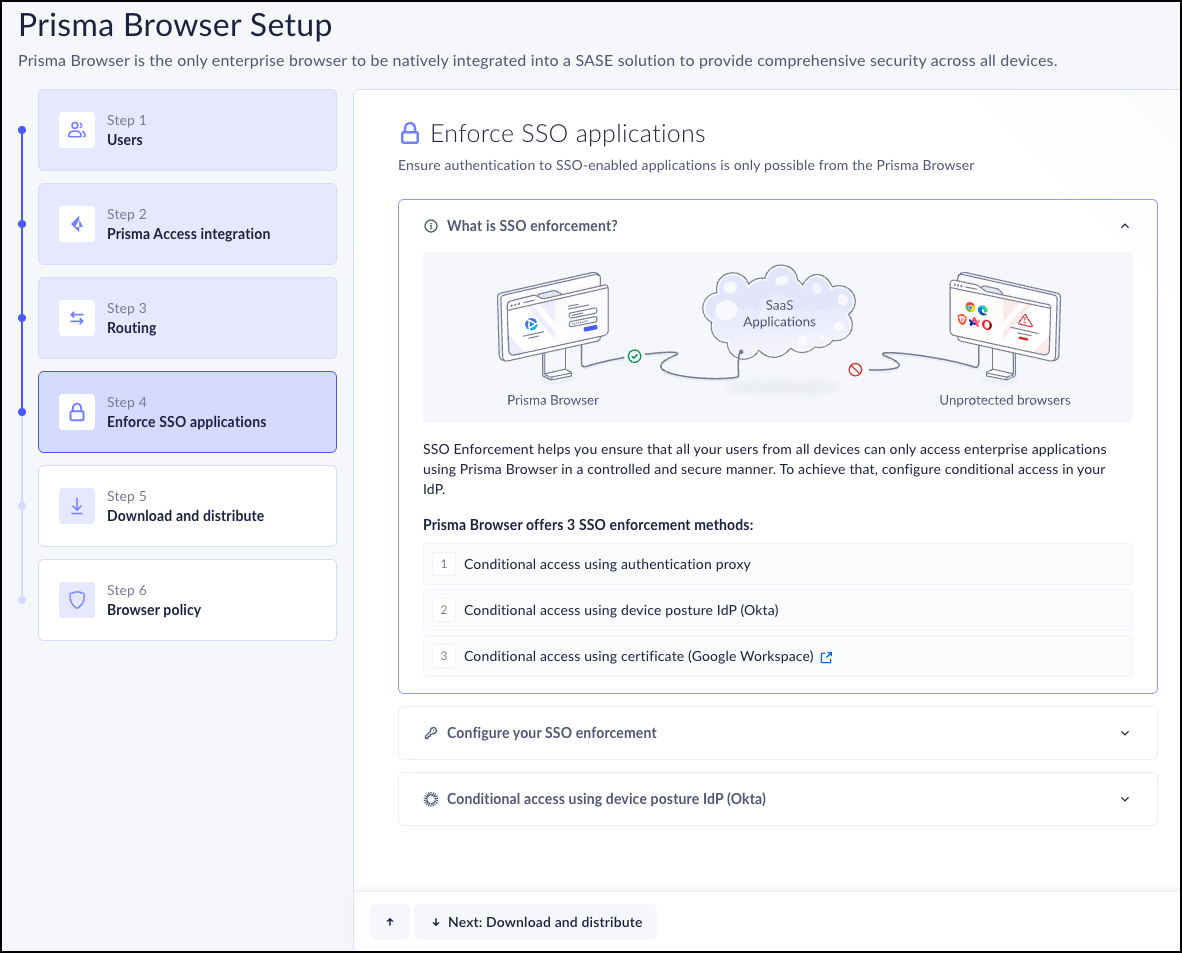Select Conditional access using authentication proxy
Image resolution: width=1182 pixels, height=953 pixels.
pos(607,564)
